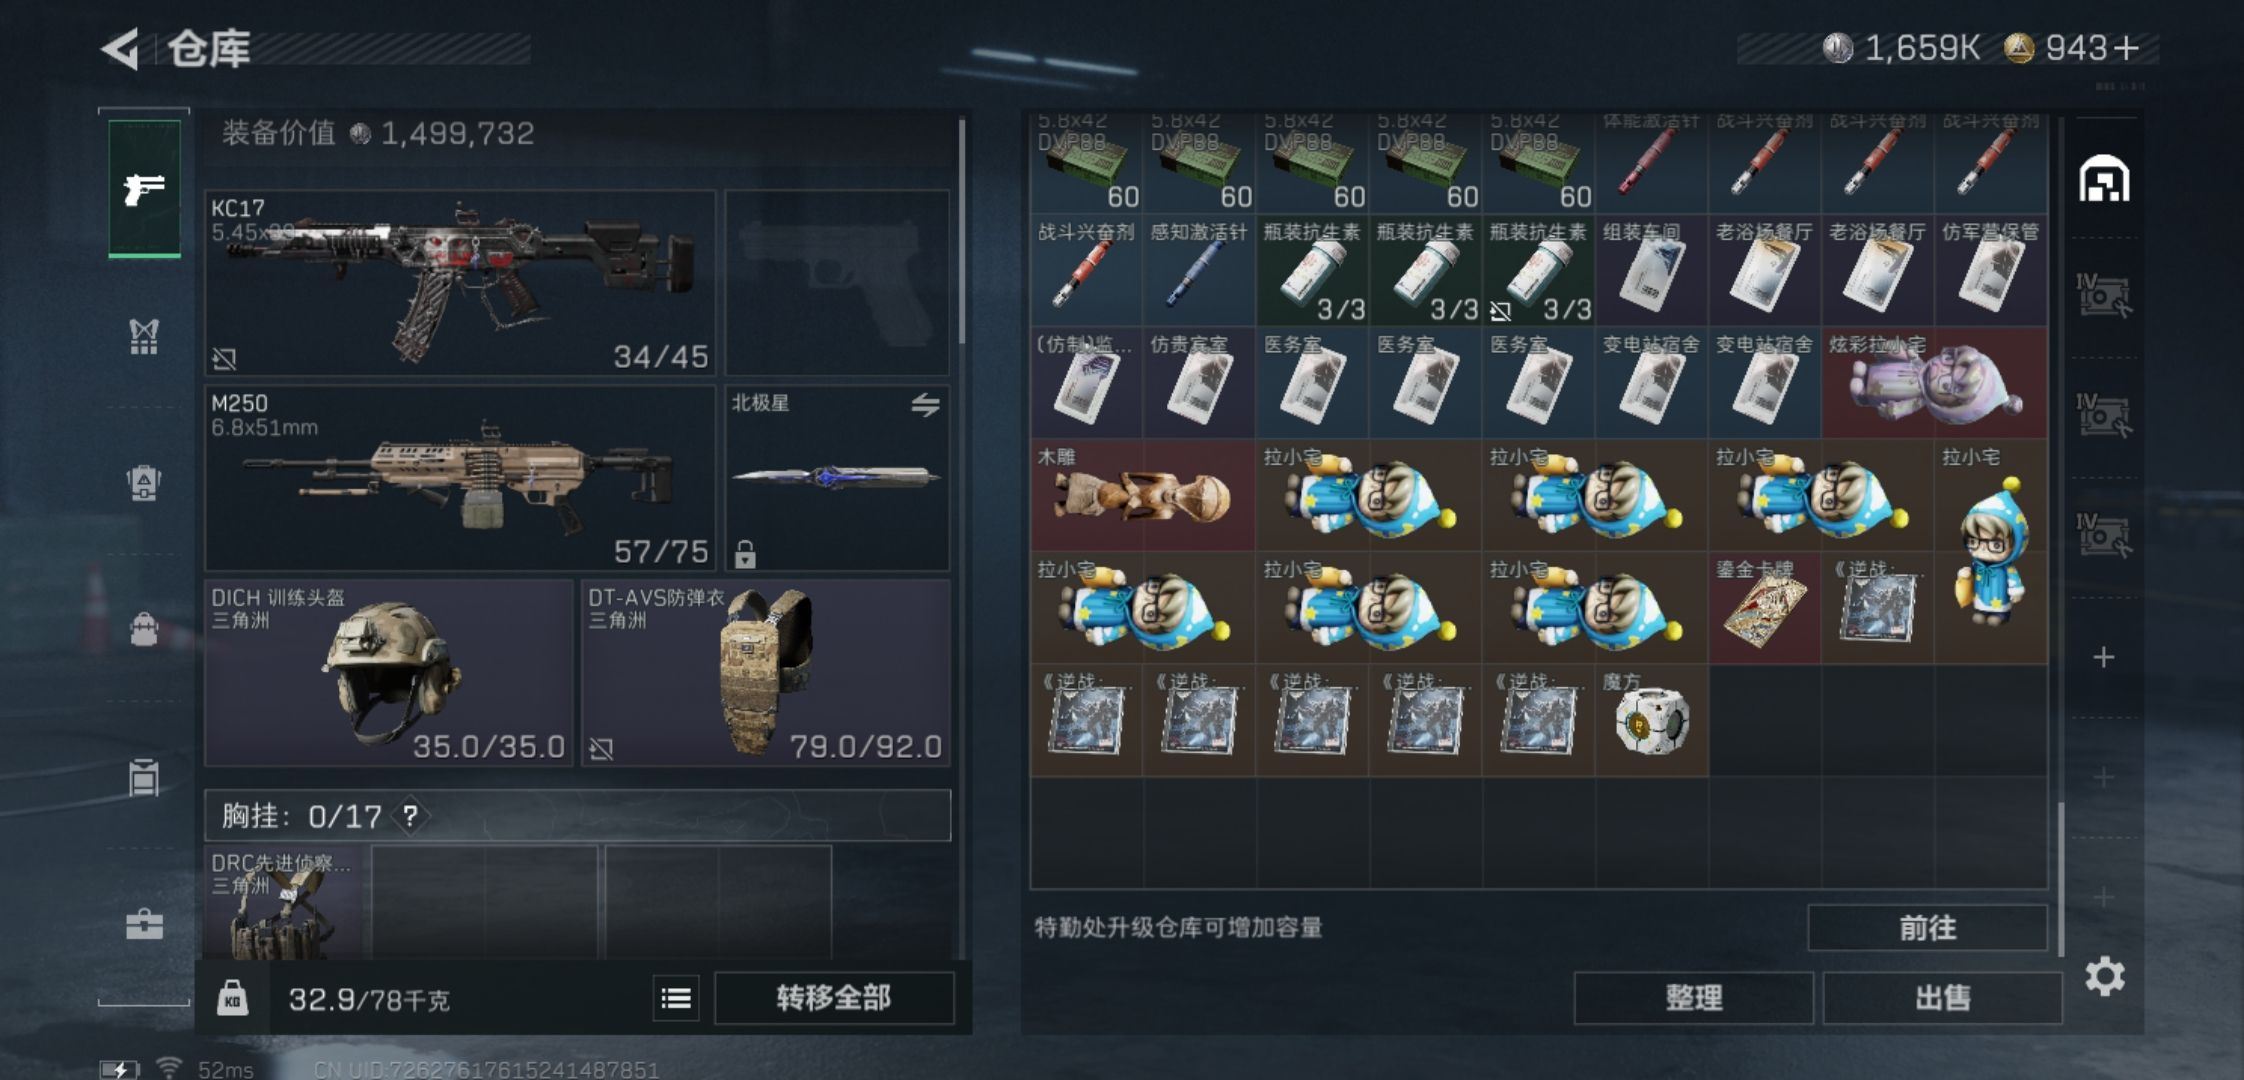
Task: Go back using the arrow beside 仓库
Action: (x=120, y=49)
